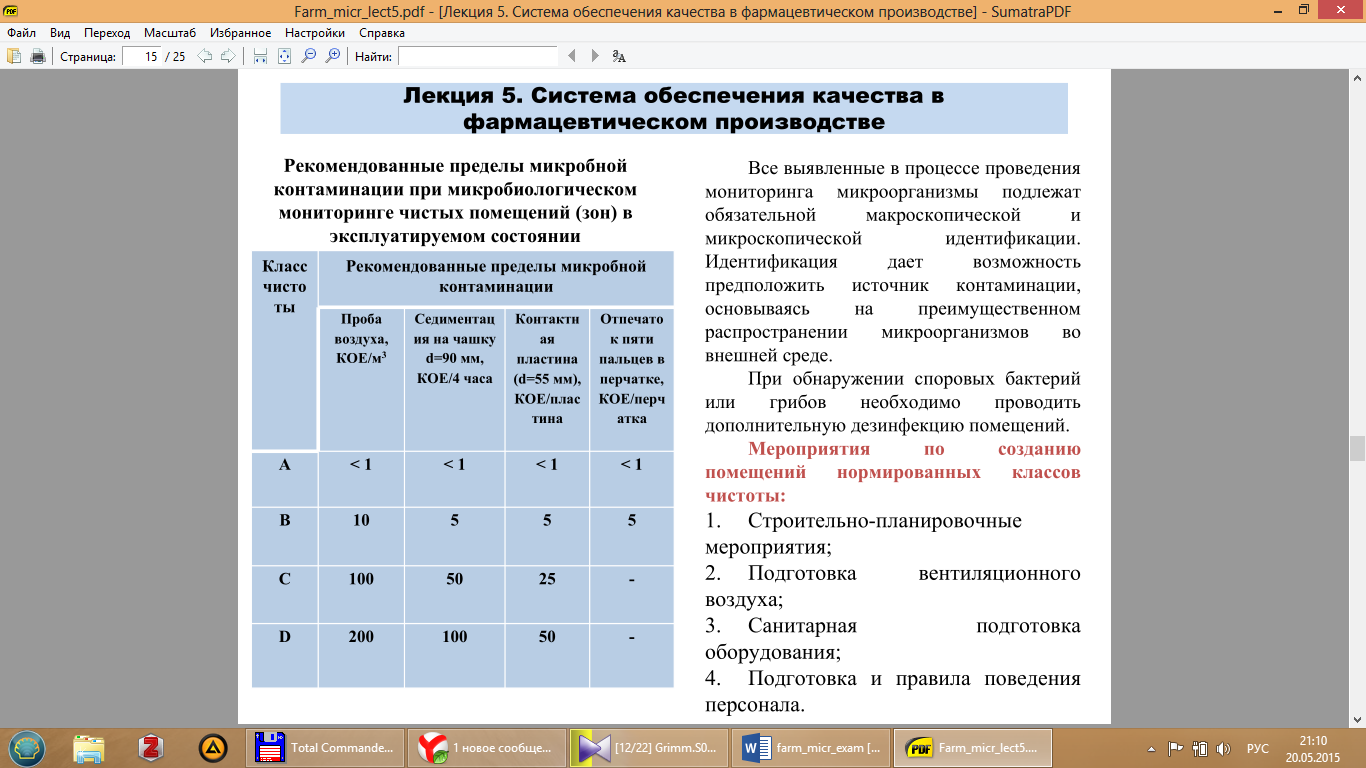Switch keyboard language РУС indicator
Screen dimensions: 1366x768
pos(1258,747)
